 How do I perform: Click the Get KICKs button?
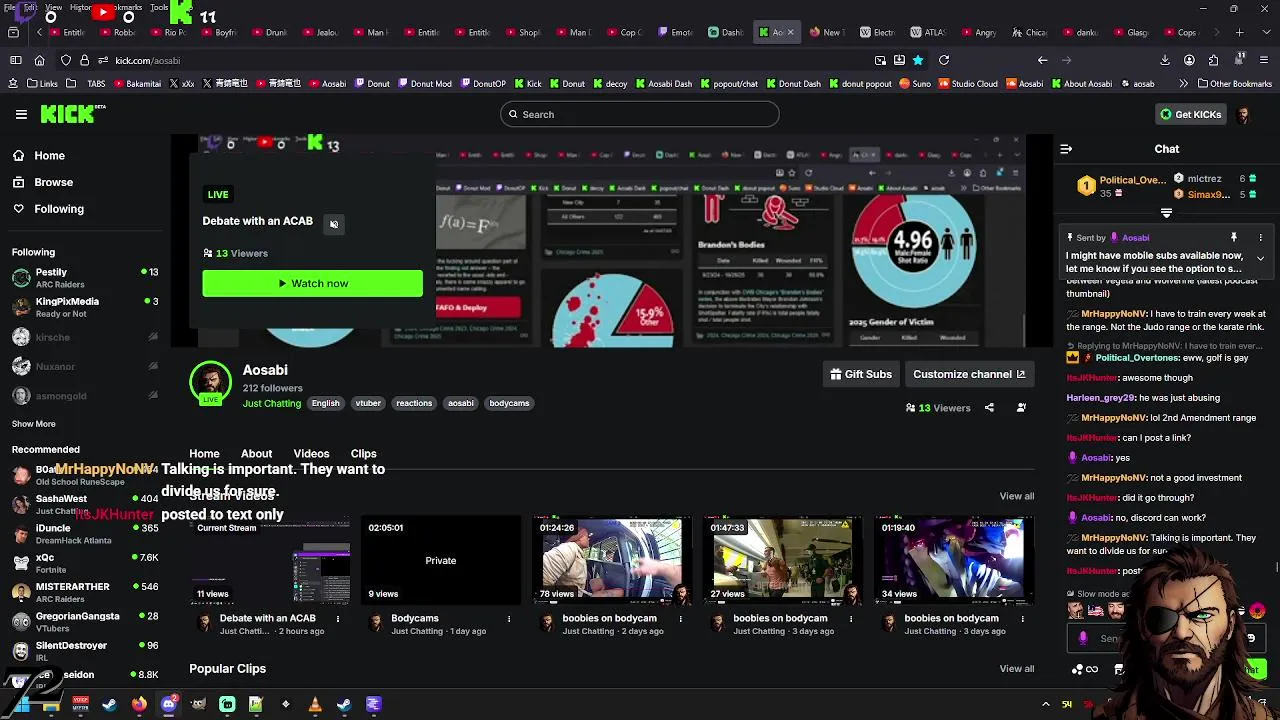1190,114
